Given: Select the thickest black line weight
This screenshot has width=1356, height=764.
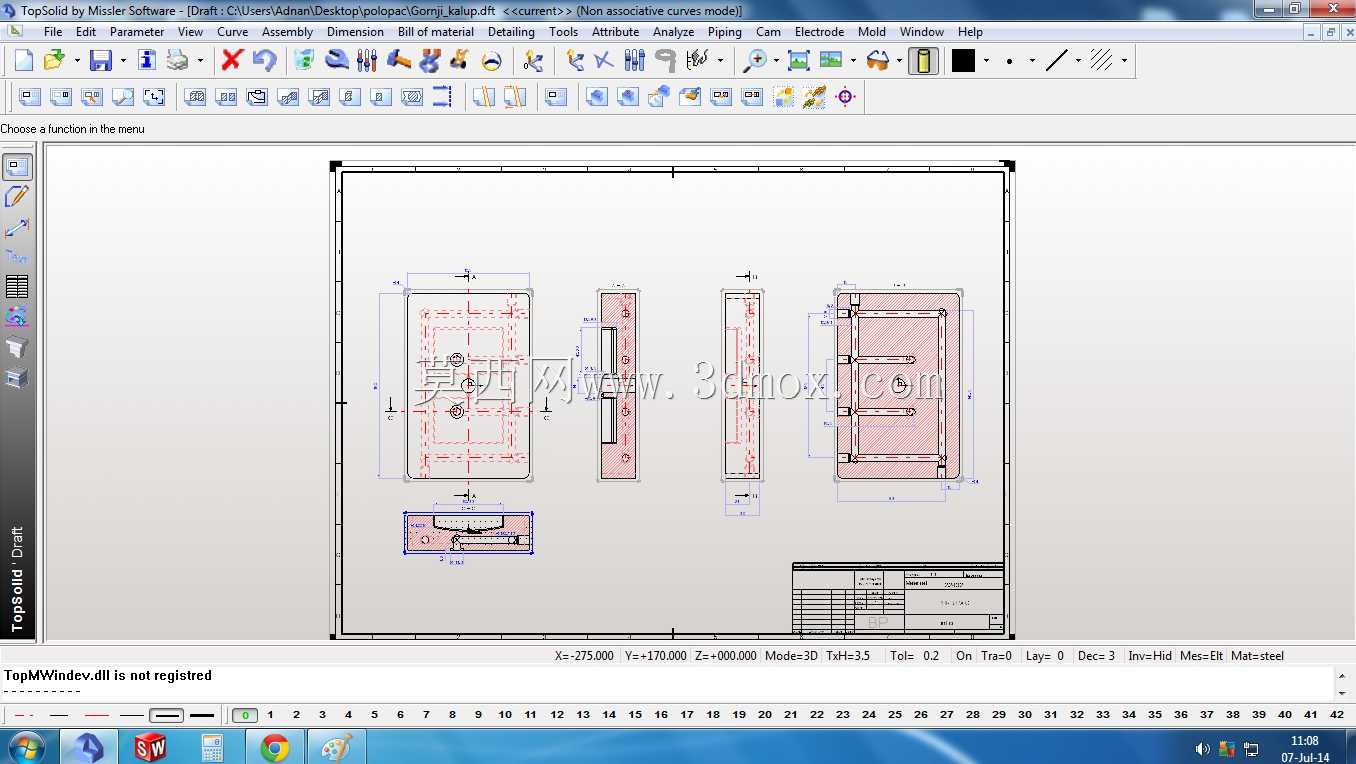Looking at the screenshot, I should (202, 715).
